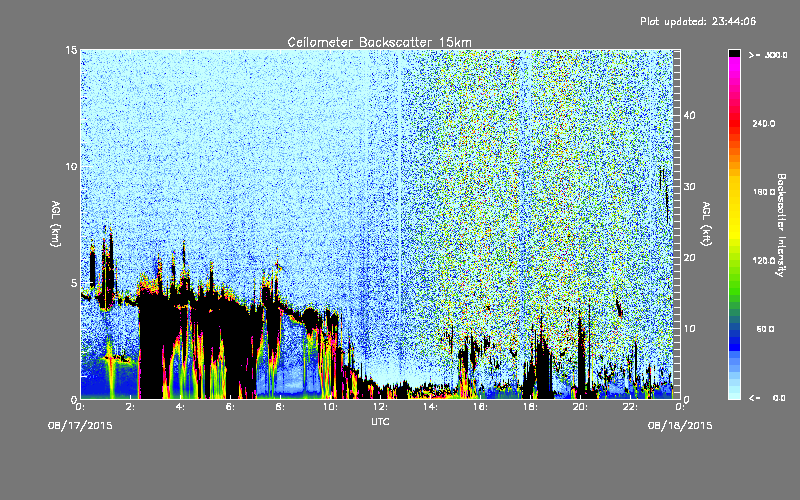This screenshot has width=800, height=500.
Task: Click the '20' kft tick on right axis
Action: [x=689, y=258]
